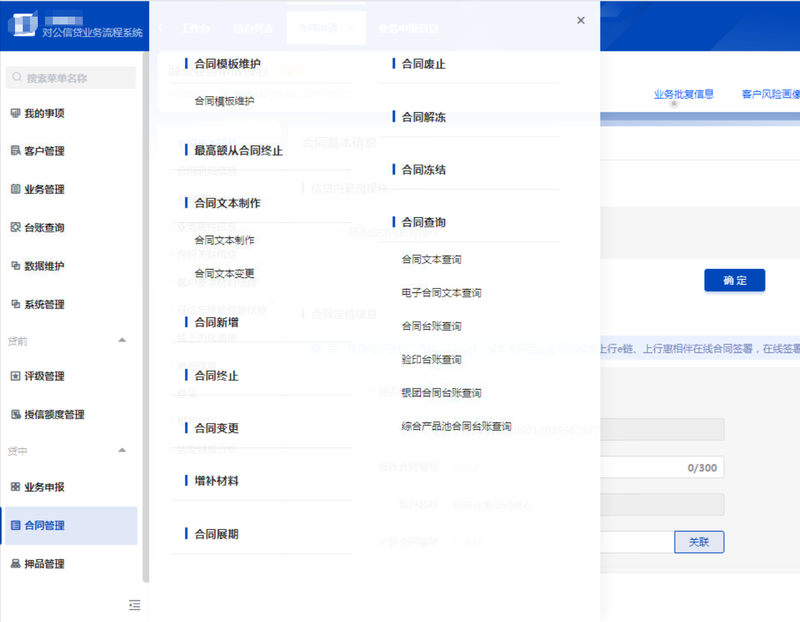Viewport: 800px width, 622px height.
Task: Collapse the 贷中 menu group
Action: (x=122, y=450)
